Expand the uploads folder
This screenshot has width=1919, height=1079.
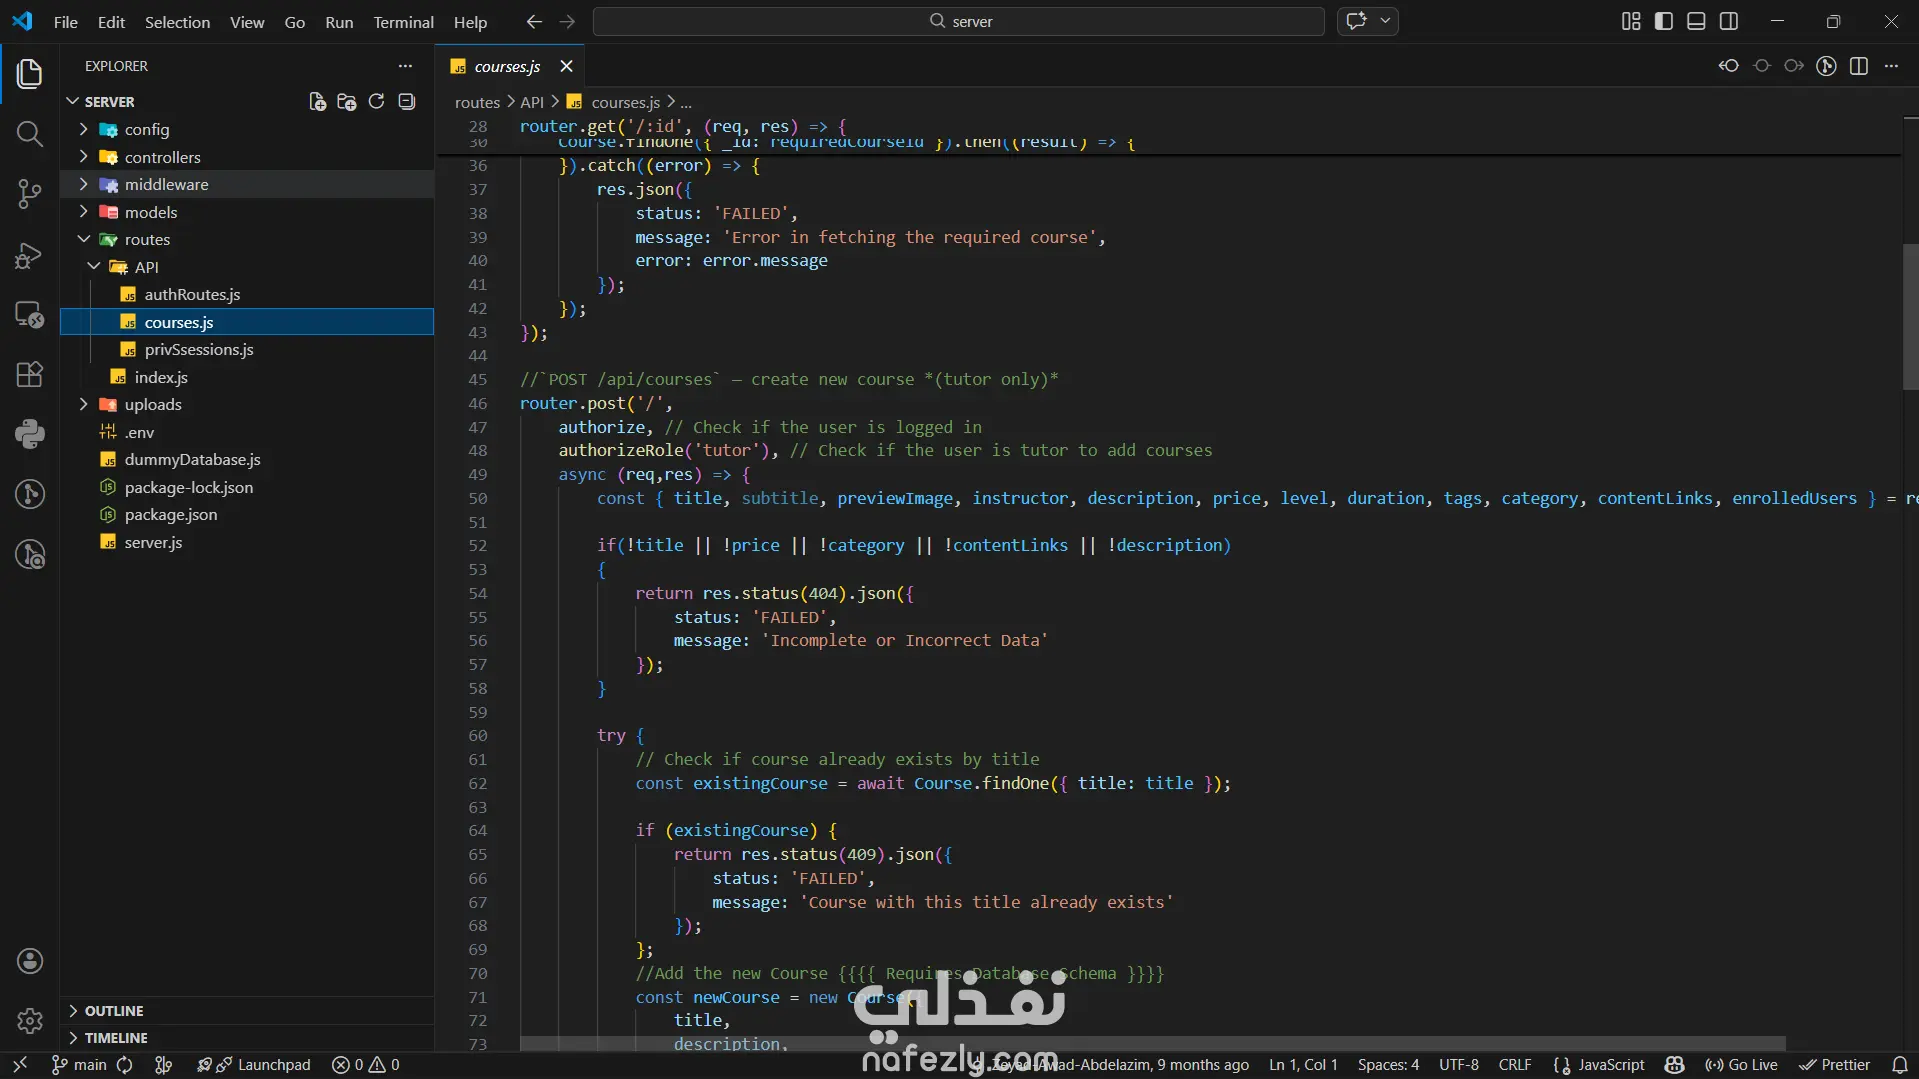coord(247,405)
